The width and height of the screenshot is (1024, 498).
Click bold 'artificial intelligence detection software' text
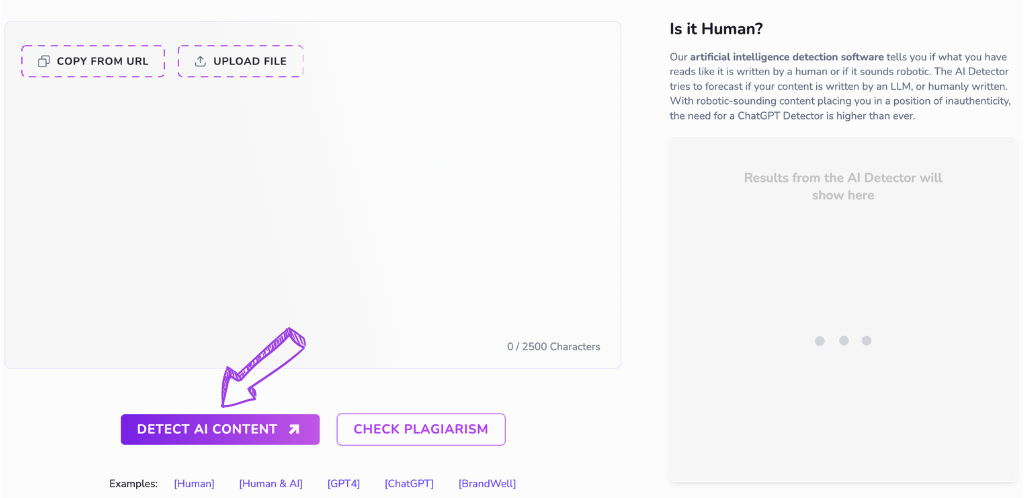click(786, 57)
